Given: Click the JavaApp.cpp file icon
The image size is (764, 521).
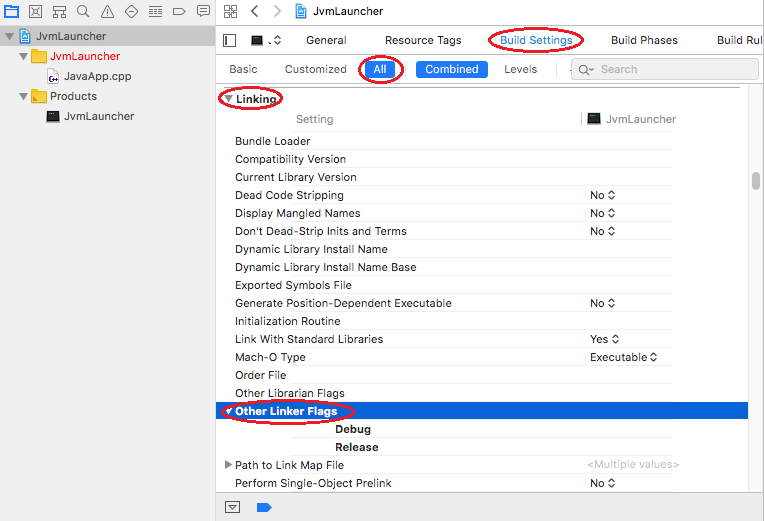Looking at the screenshot, I should [53, 77].
